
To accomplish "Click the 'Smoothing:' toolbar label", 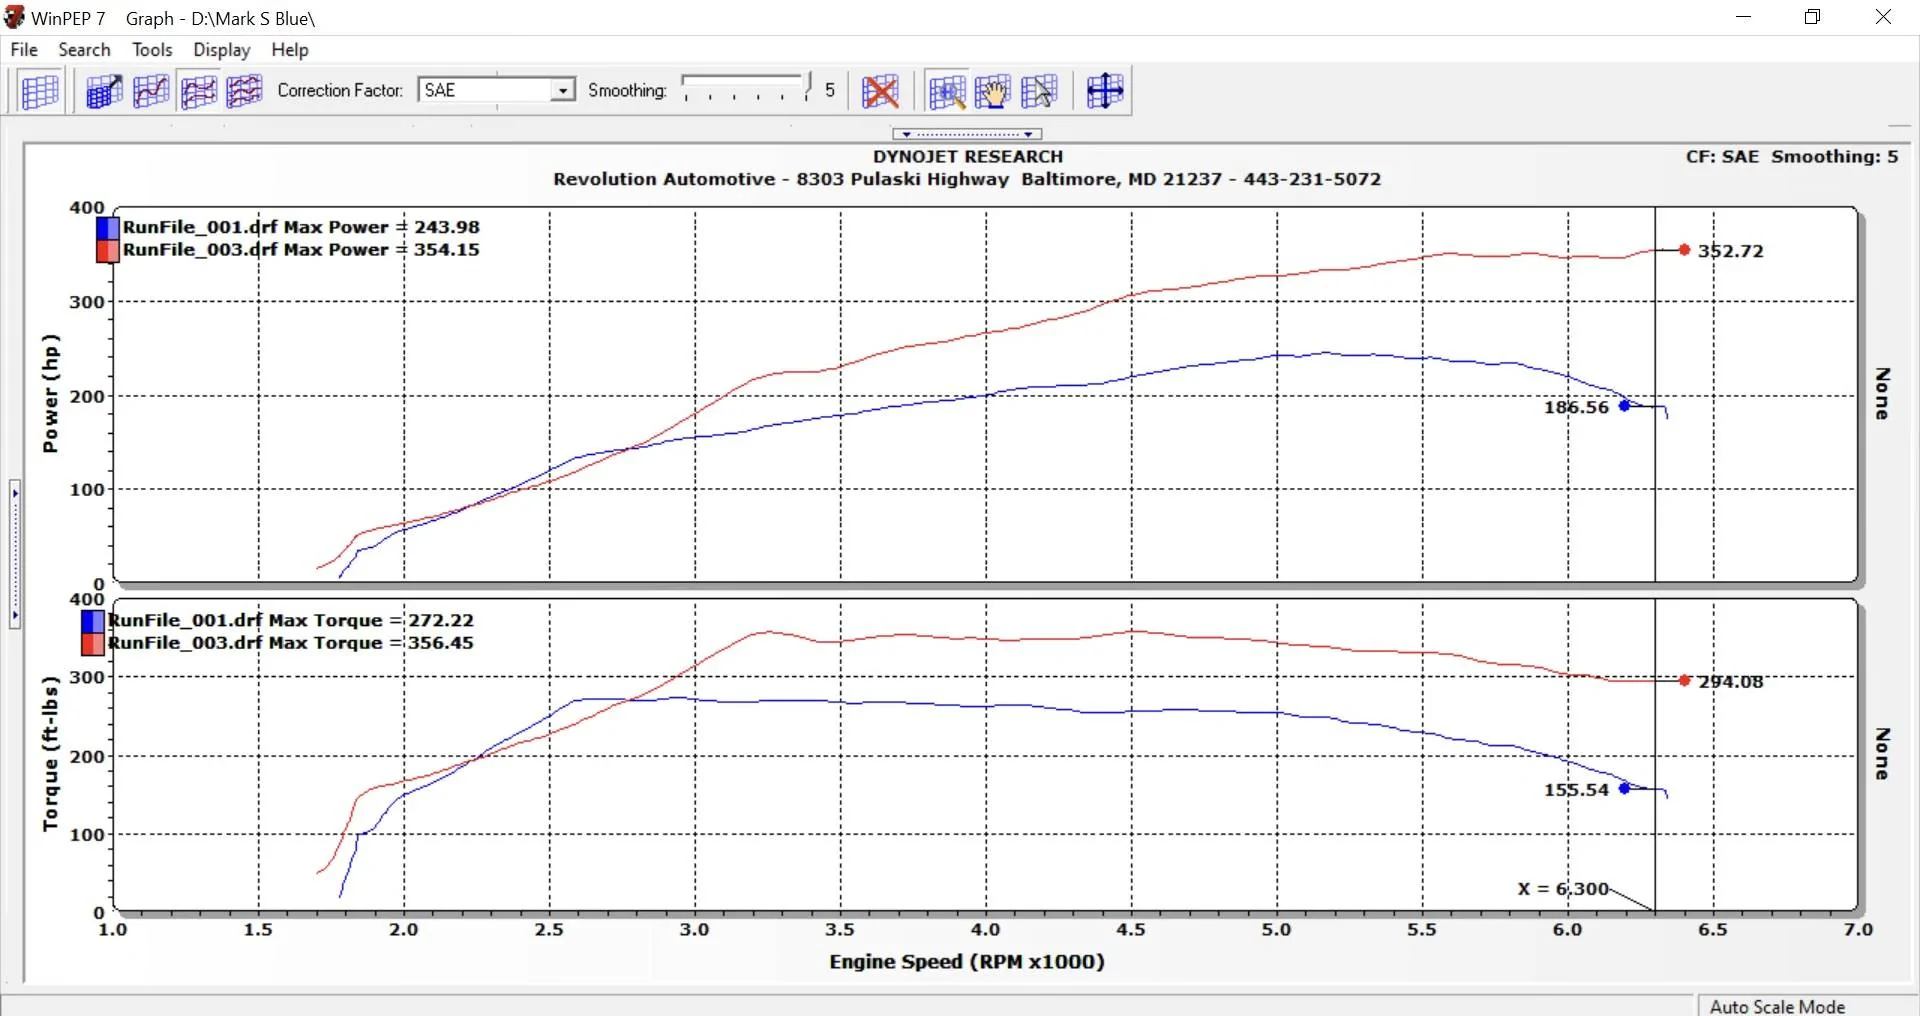I will pos(627,91).
